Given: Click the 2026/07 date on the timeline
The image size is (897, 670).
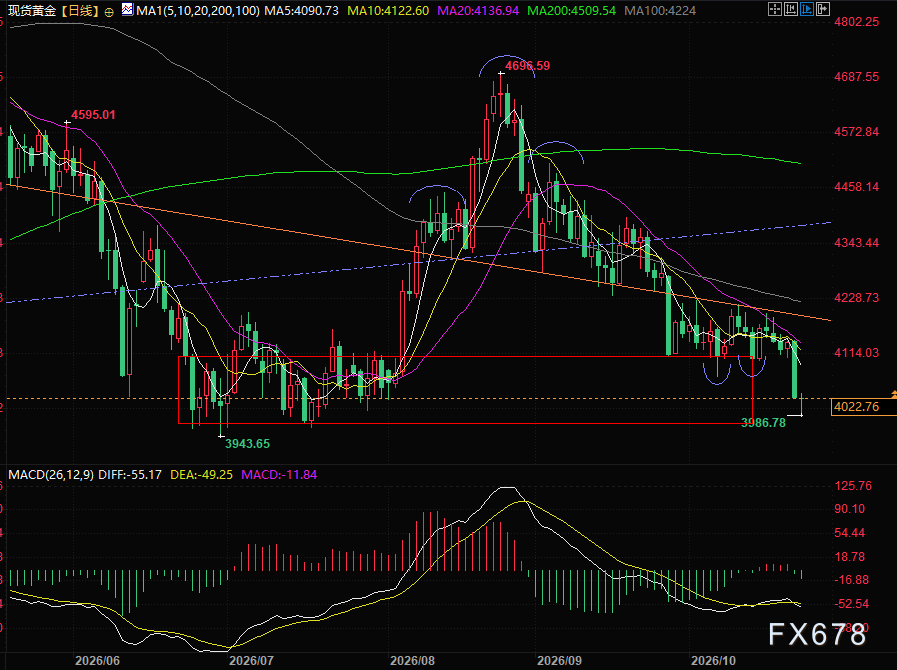Looking at the screenshot, I should pos(251,661).
